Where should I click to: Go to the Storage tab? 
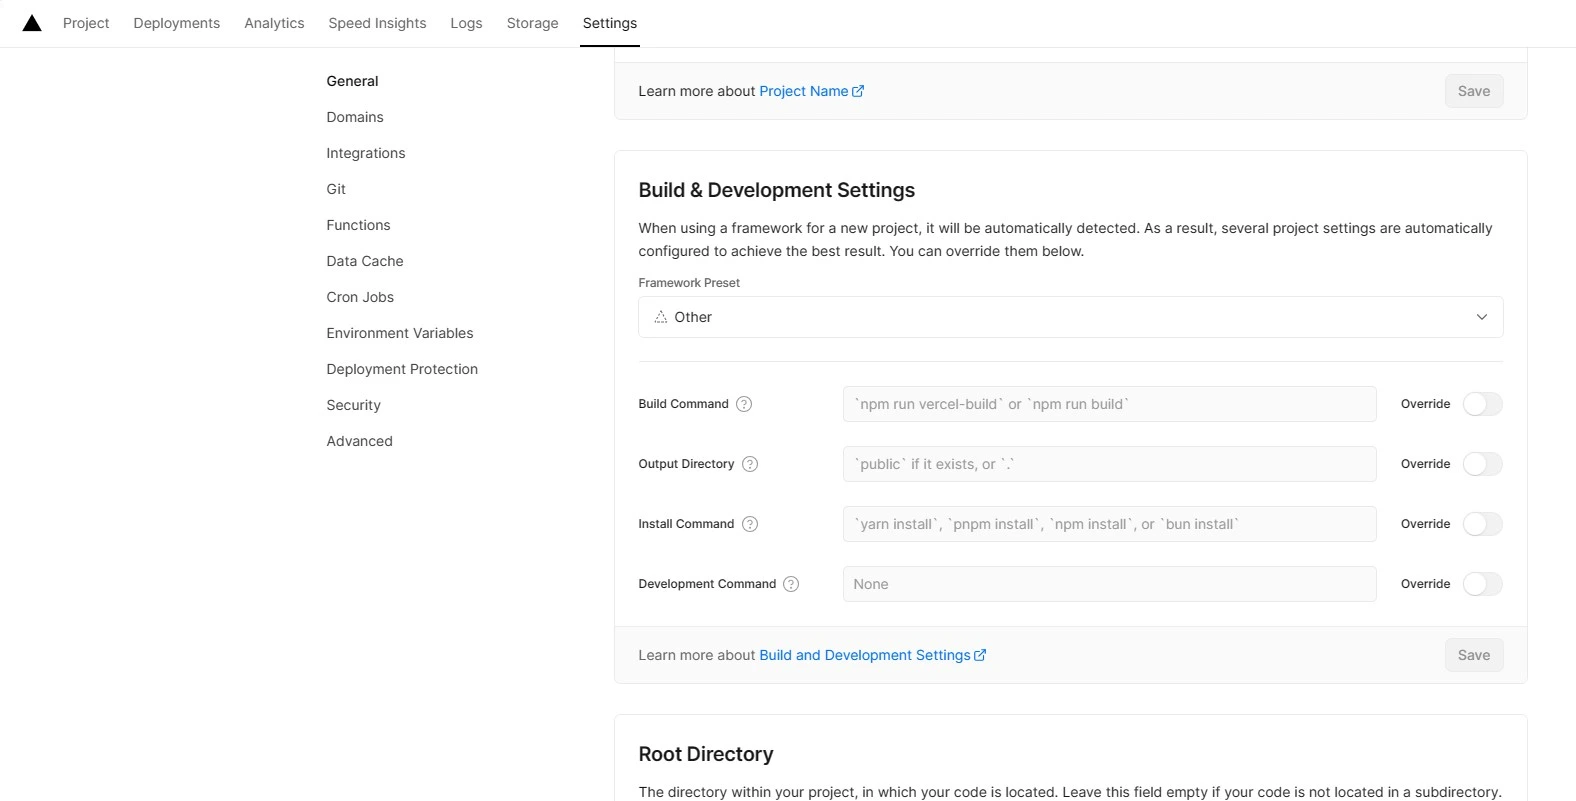tap(532, 23)
